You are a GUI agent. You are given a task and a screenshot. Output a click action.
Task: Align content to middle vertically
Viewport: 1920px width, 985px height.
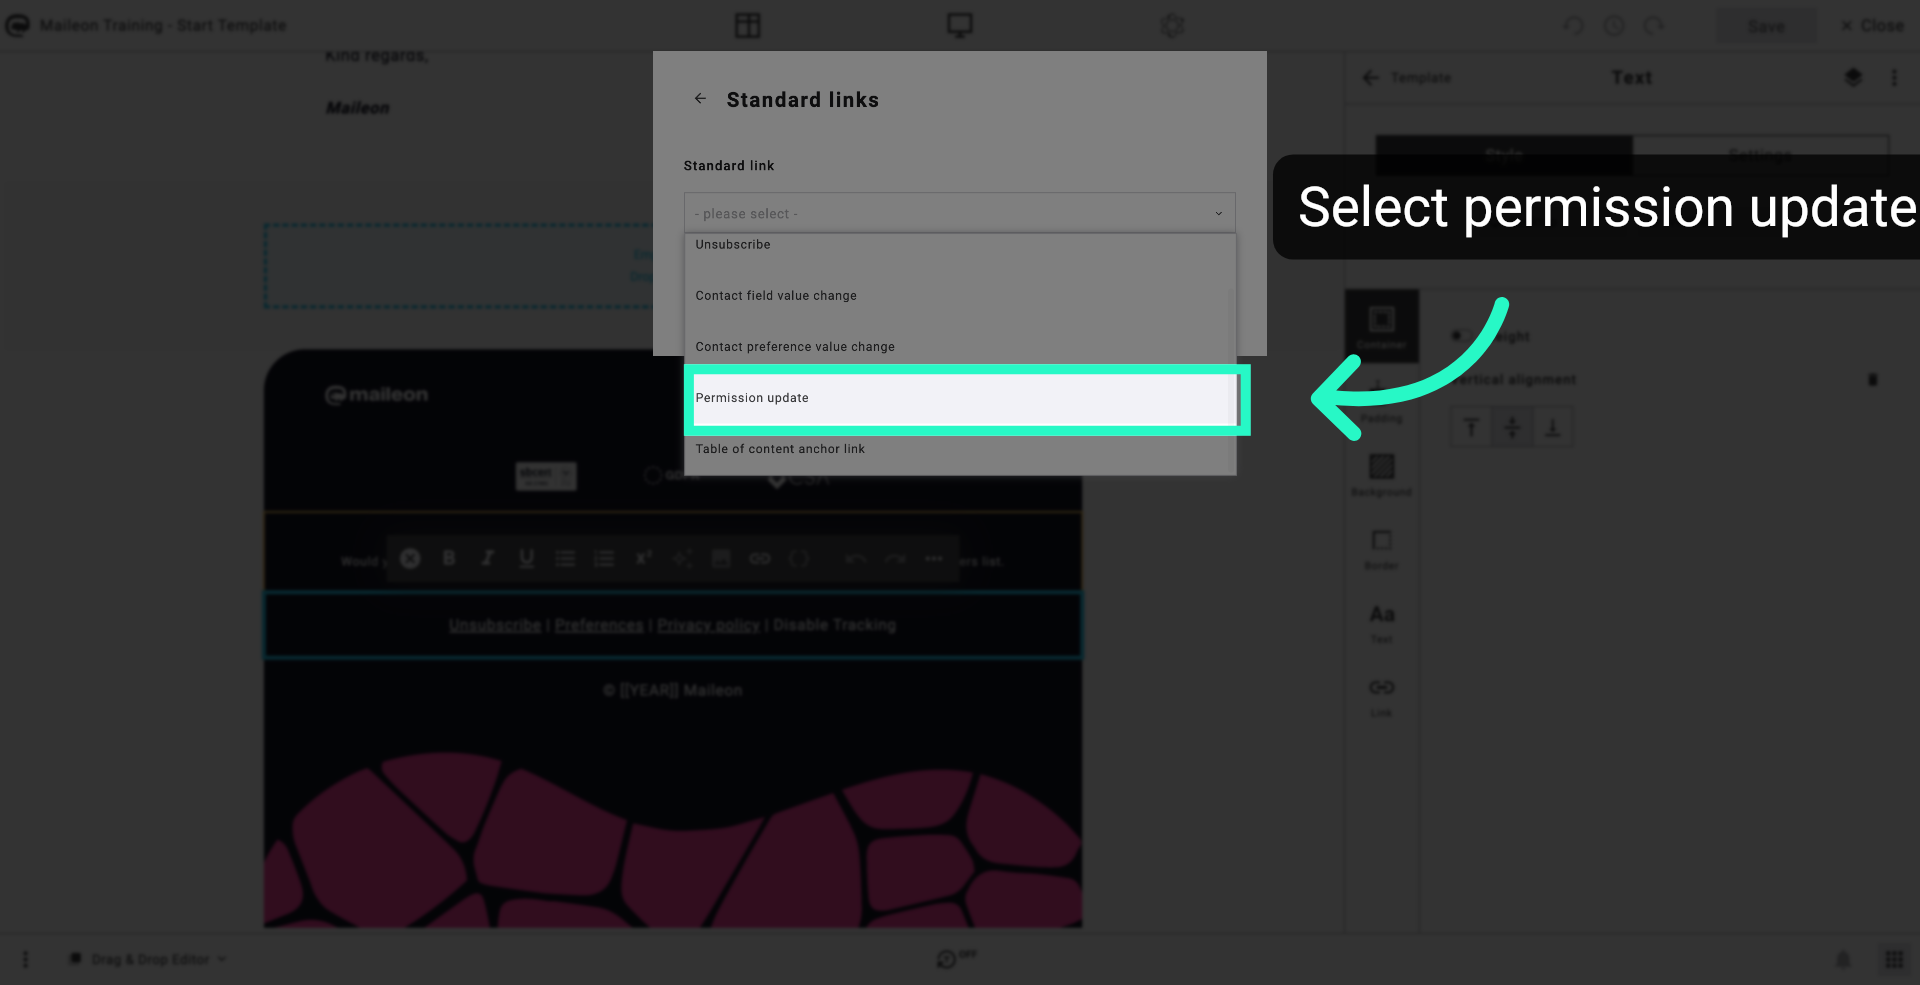pyautogui.click(x=1512, y=427)
